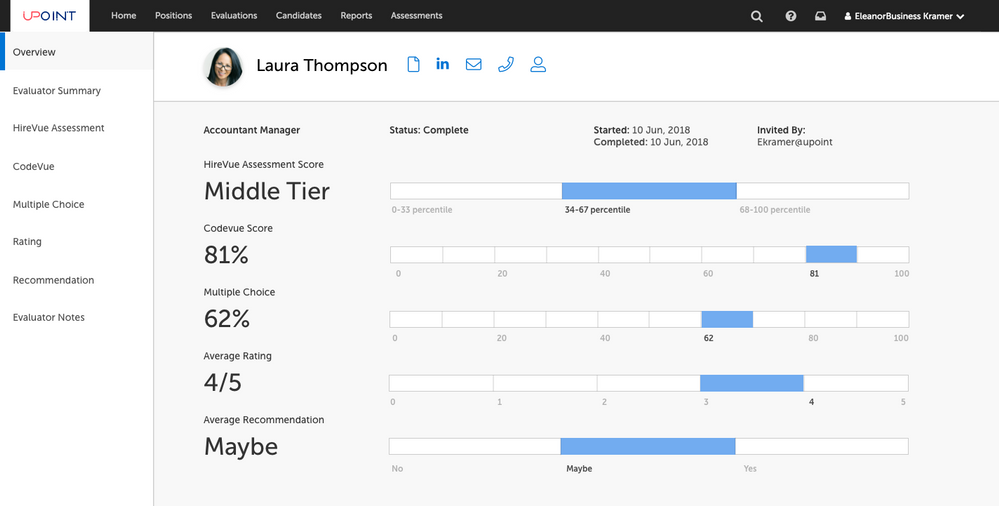Open the candidate document icon
Screen dimensions: 999x506
pos(413,65)
